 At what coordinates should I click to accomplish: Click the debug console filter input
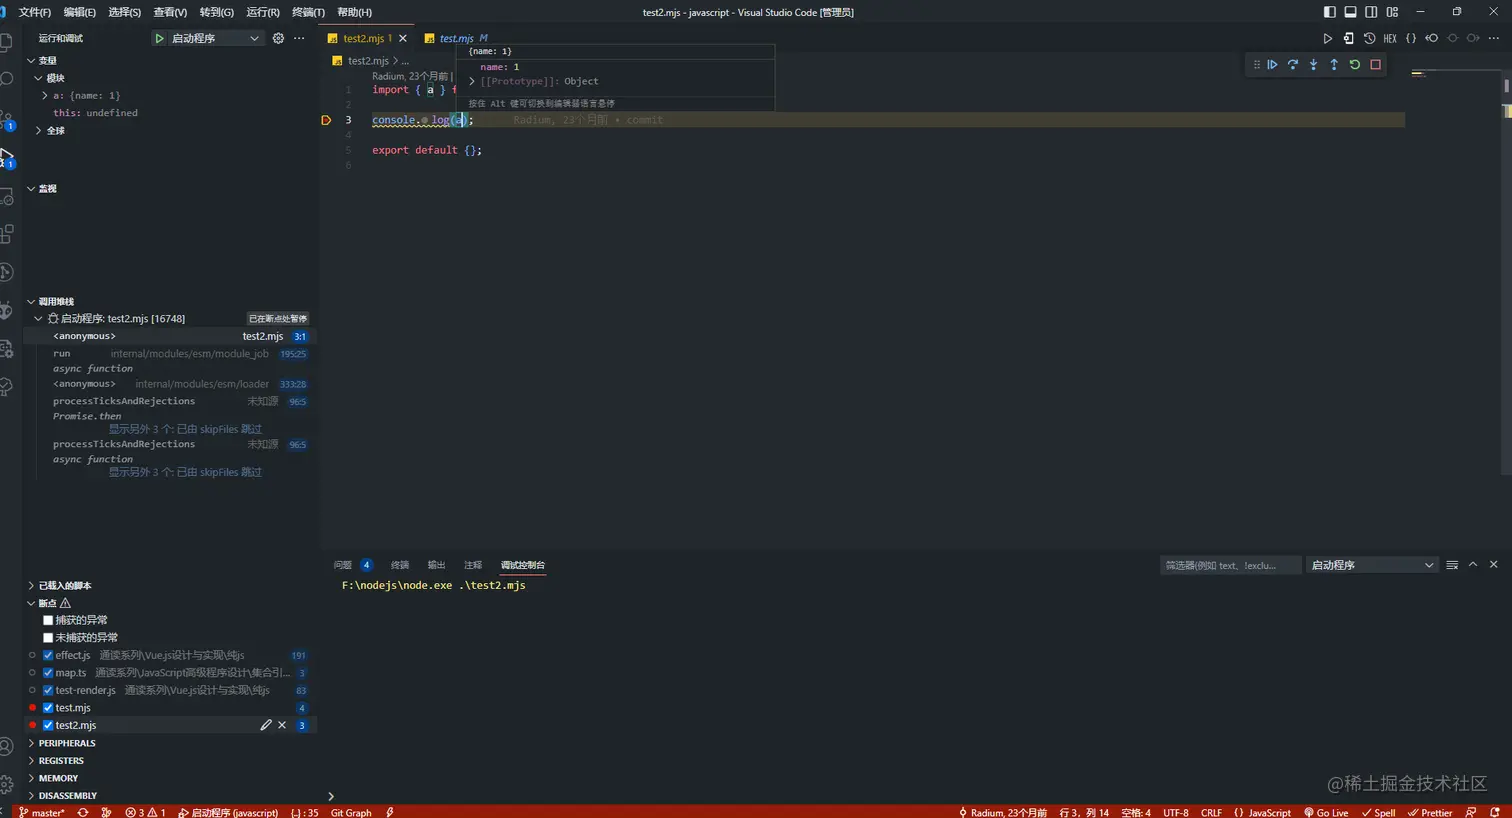1230,565
